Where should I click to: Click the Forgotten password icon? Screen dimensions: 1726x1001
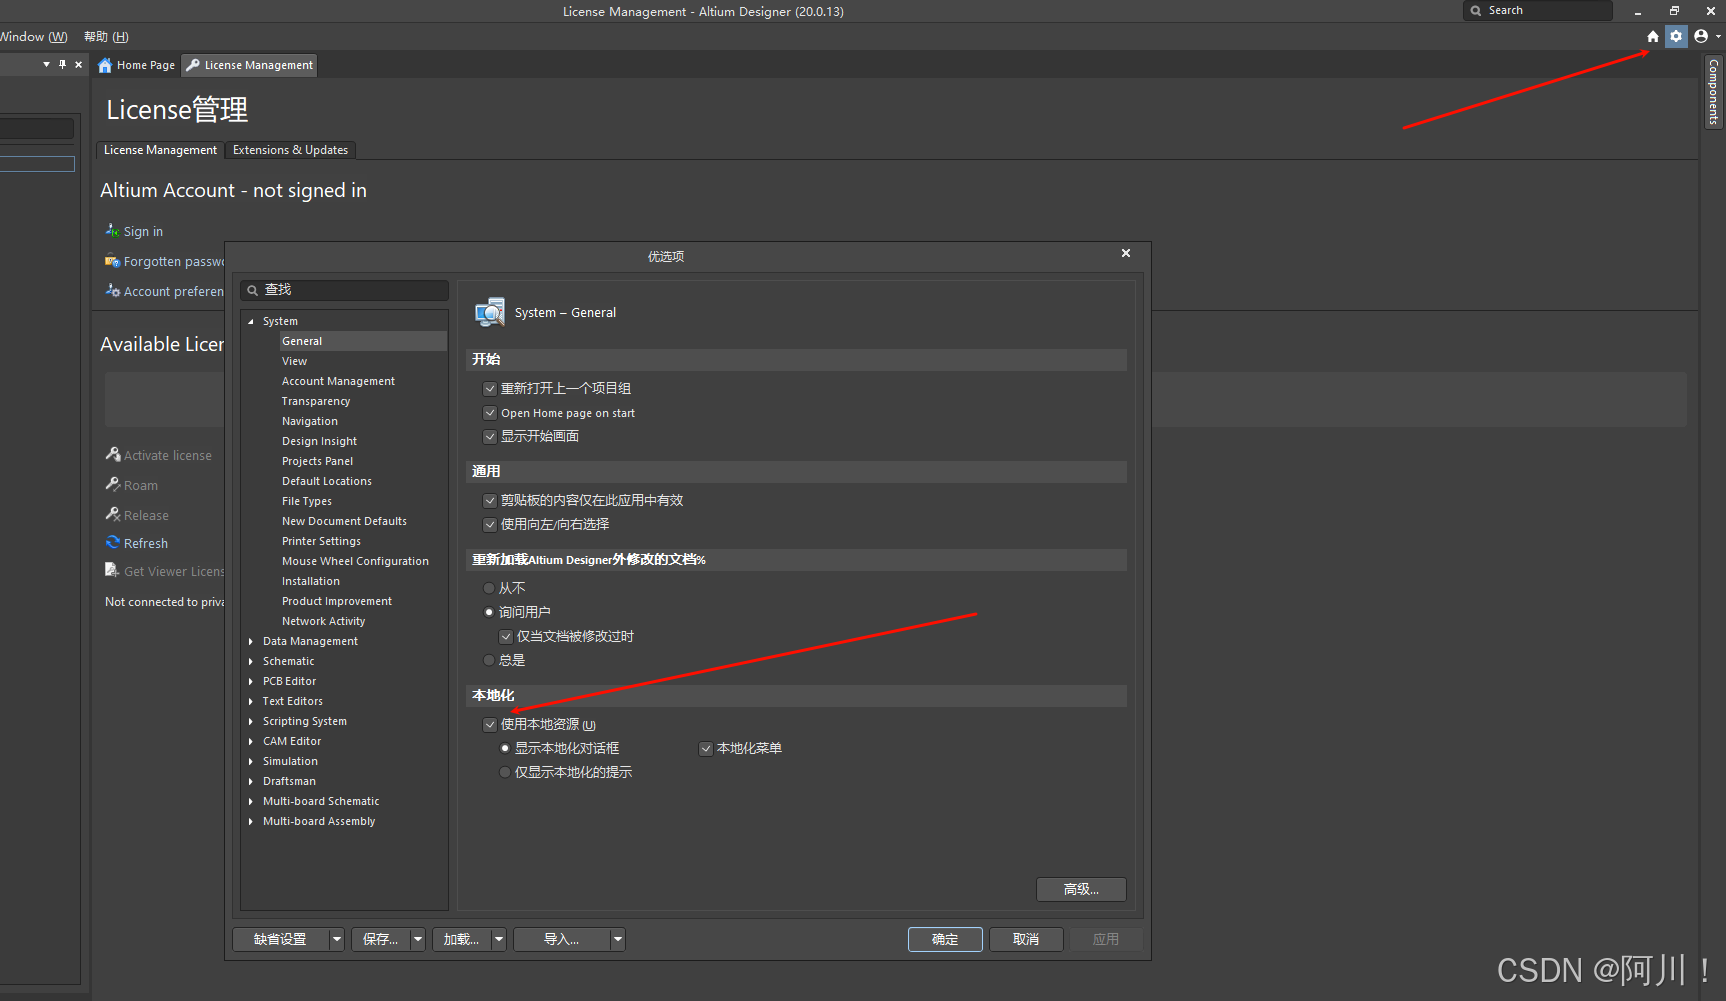coord(112,261)
